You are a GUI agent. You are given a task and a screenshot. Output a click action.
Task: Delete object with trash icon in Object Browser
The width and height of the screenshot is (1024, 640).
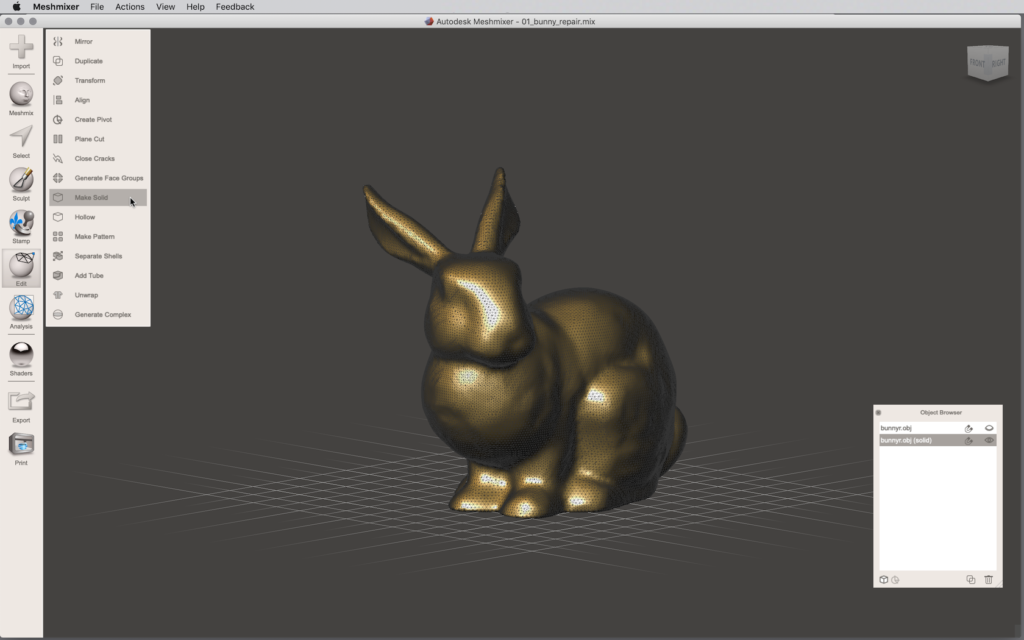988,579
